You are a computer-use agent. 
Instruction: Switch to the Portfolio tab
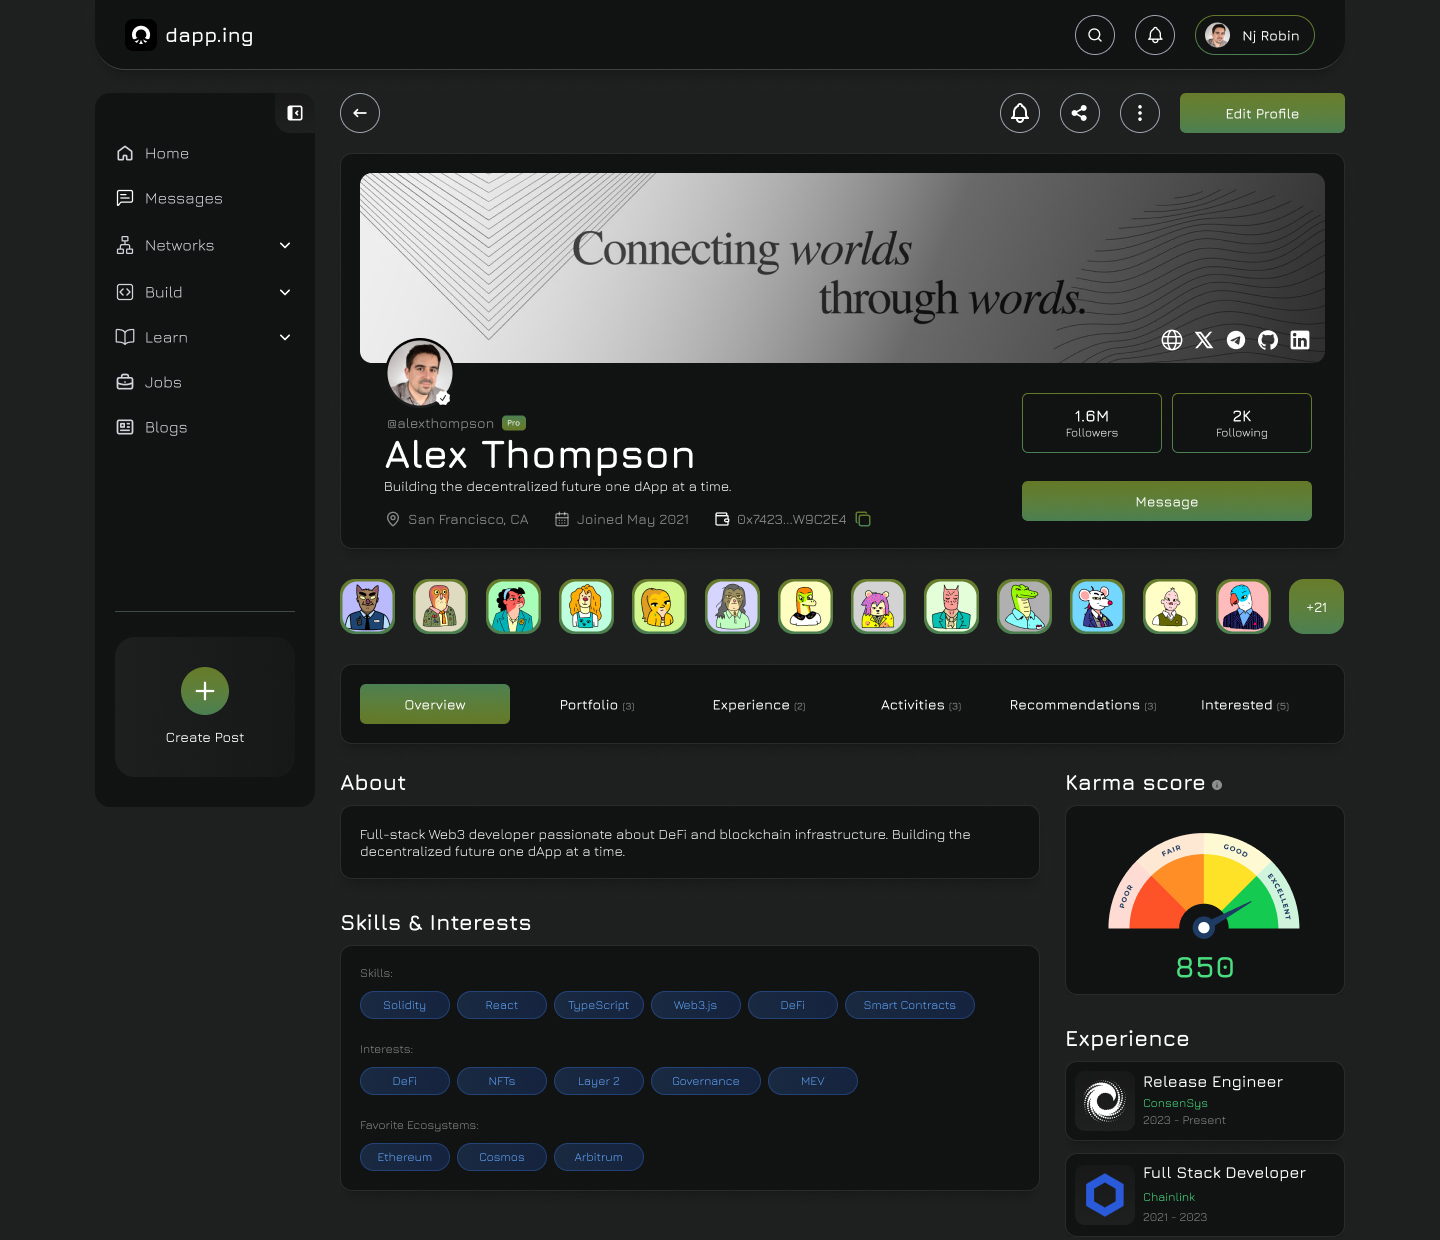tap(596, 705)
